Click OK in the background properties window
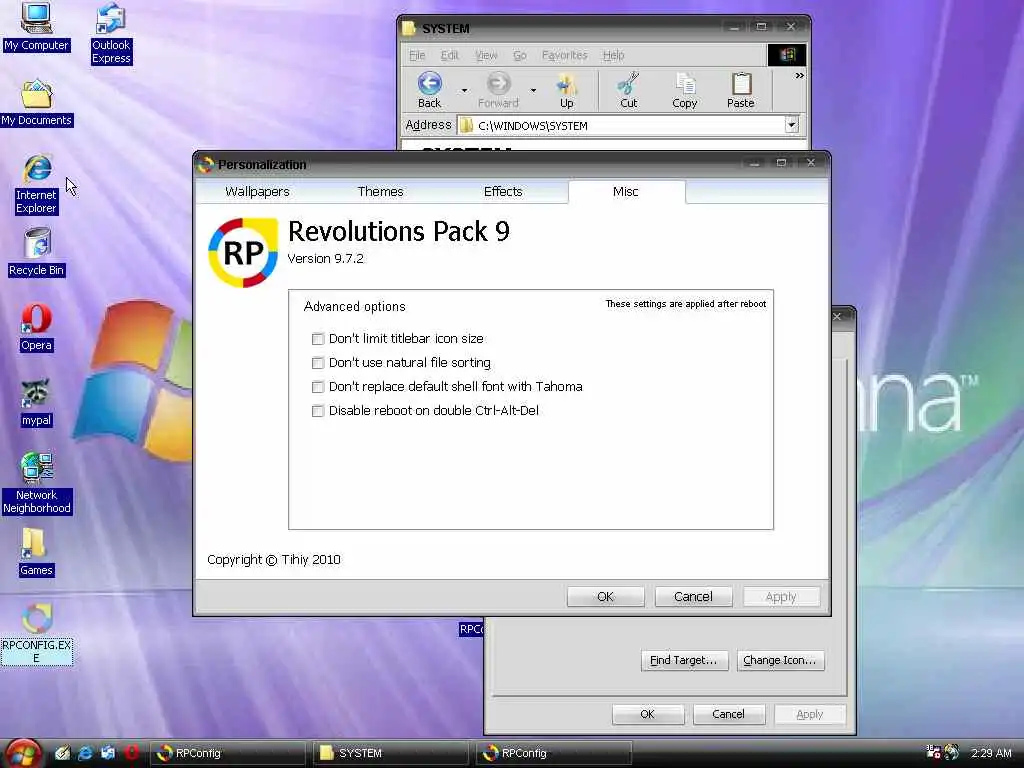The height and width of the screenshot is (768, 1024). 647,714
